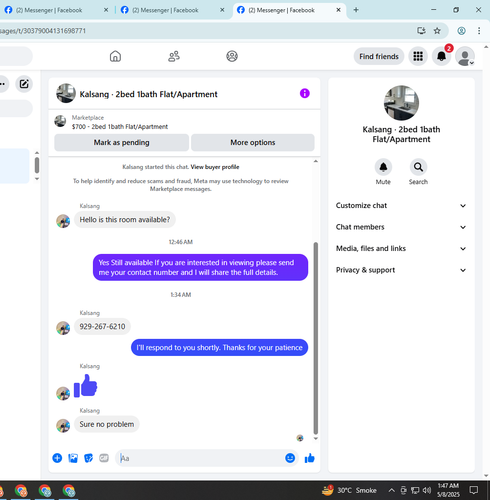This screenshot has width=490, height=500.
Task: Open a new browser tab plus button
Action: pyautogui.click(x=356, y=10)
